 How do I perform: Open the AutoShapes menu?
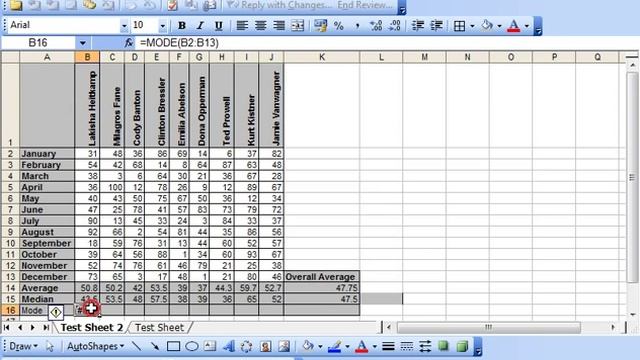96,347
